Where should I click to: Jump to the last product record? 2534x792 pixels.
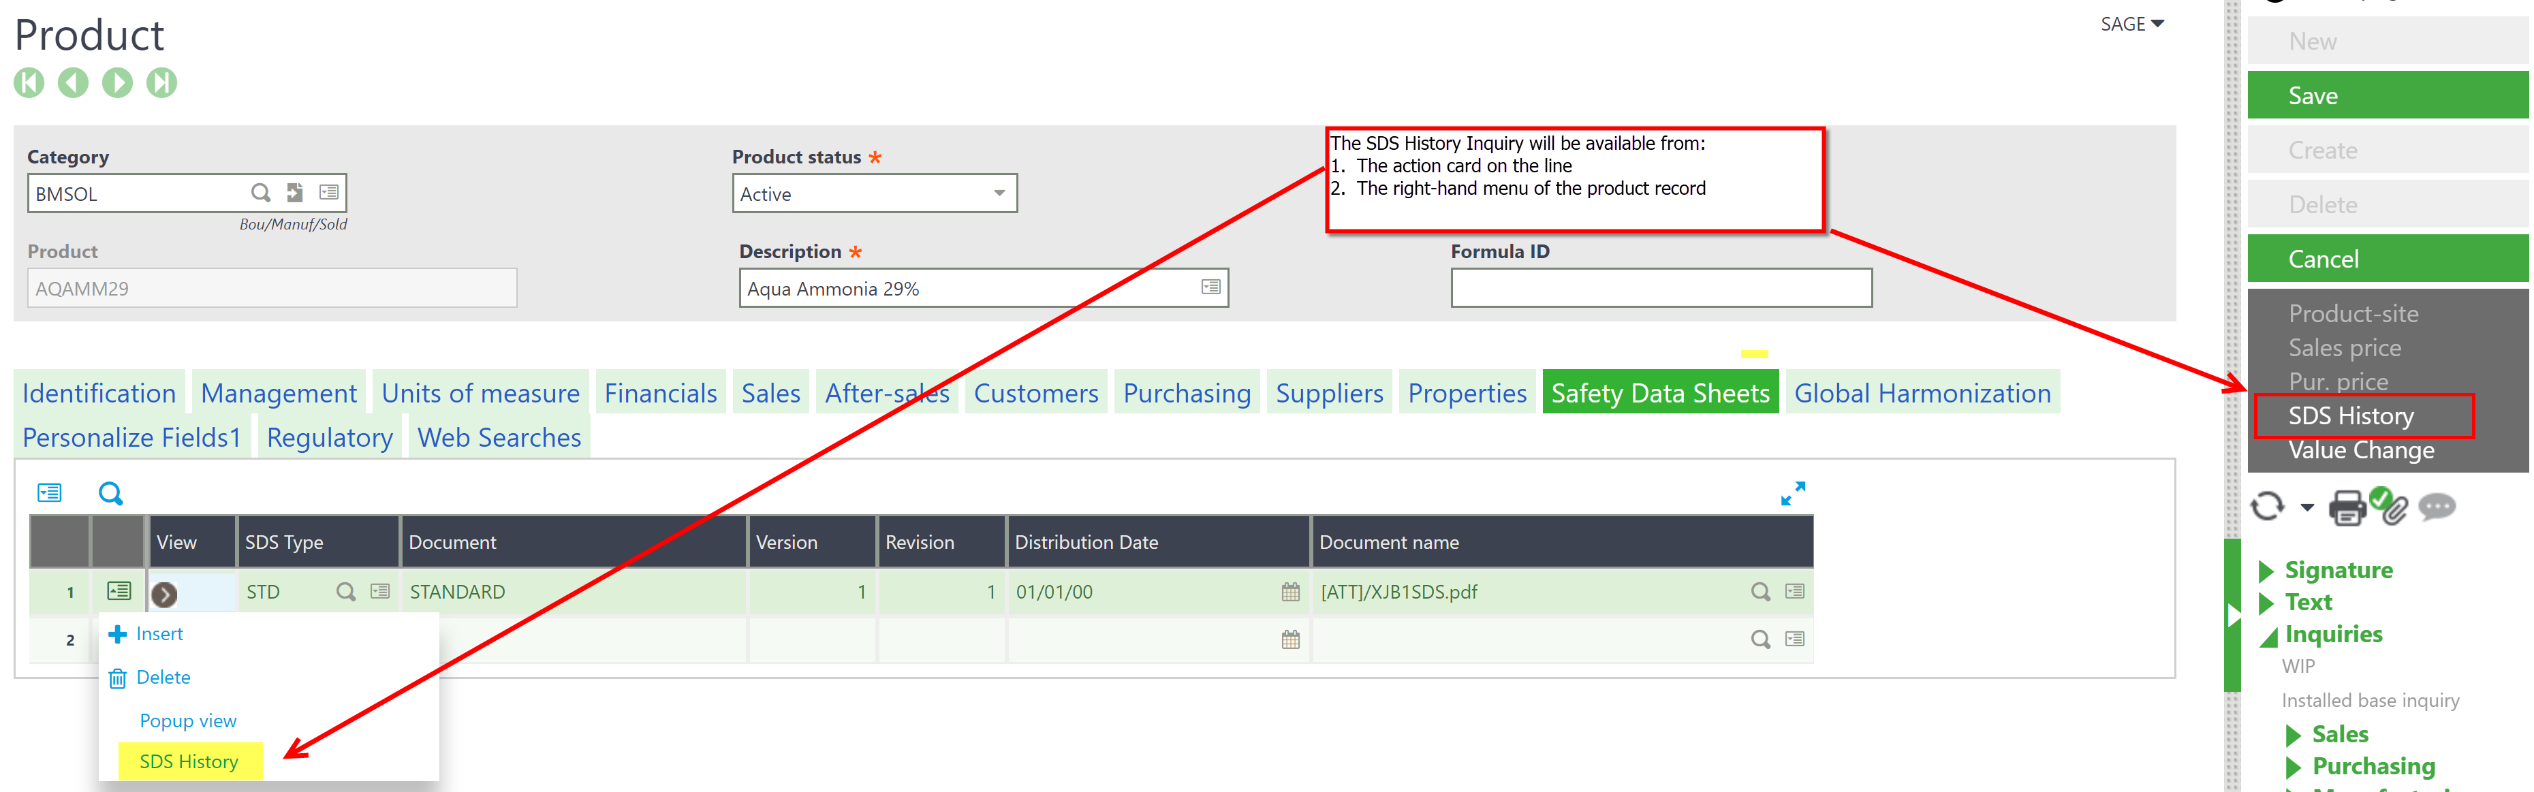tap(161, 83)
